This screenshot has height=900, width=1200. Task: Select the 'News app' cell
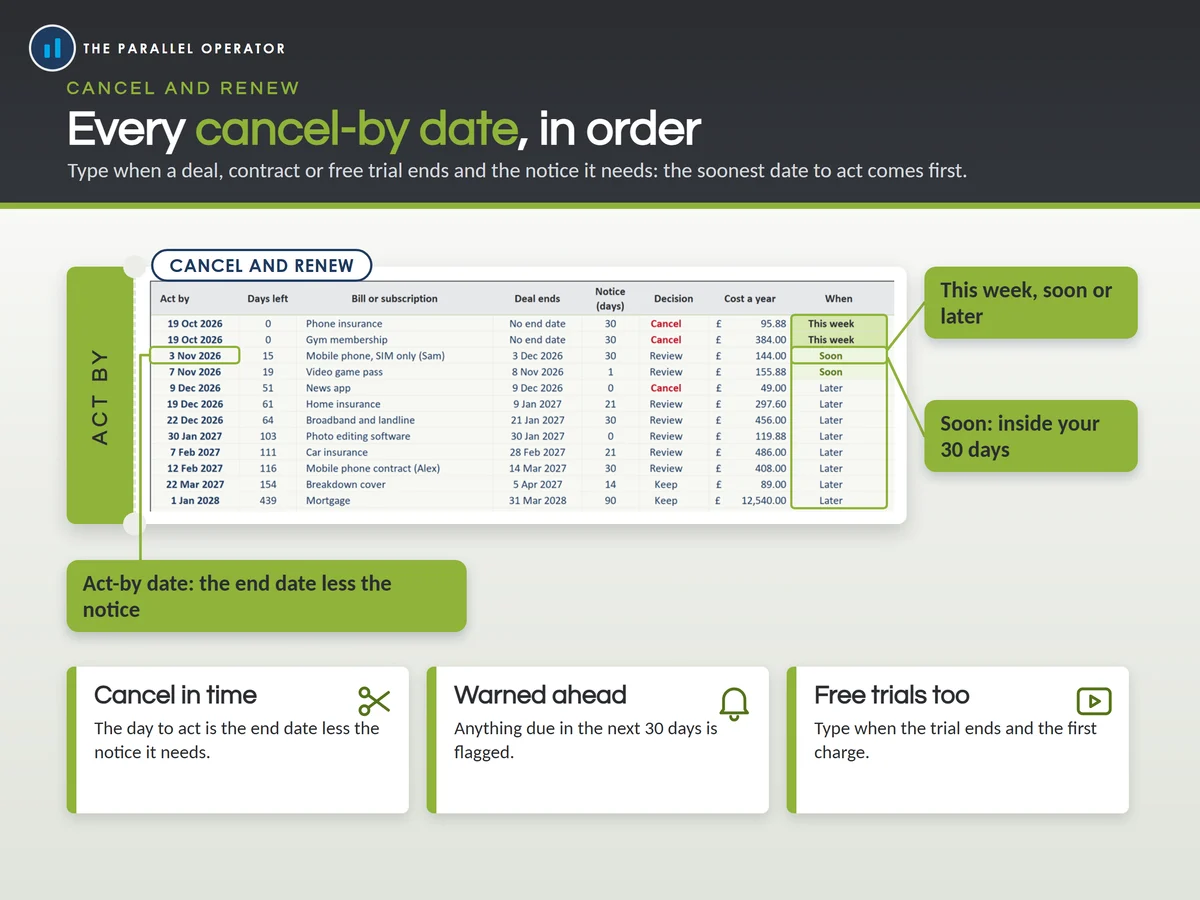point(328,388)
